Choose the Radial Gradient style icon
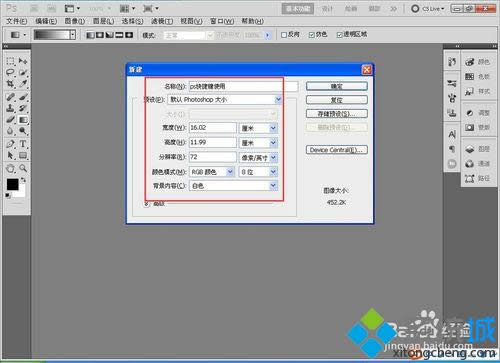The height and width of the screenshot is (363, 500). coord(100,35)
